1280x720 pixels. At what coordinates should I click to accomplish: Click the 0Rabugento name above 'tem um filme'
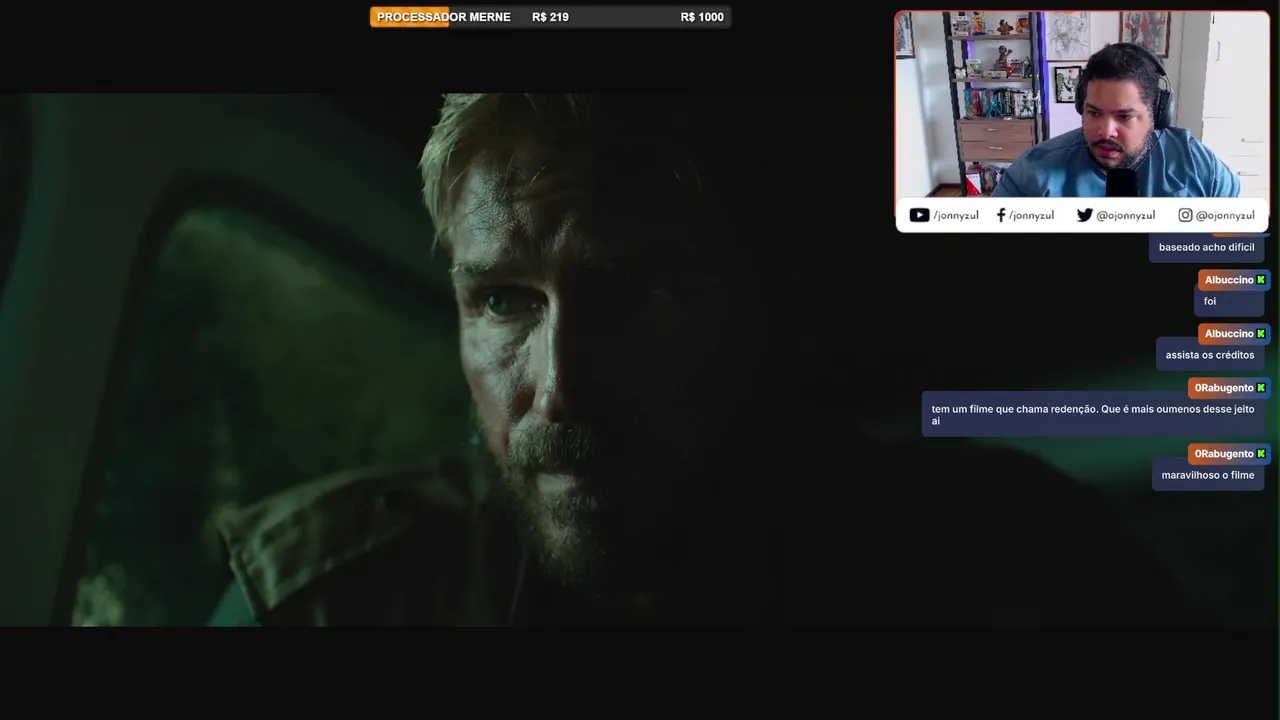click(x=1224, y=388)
